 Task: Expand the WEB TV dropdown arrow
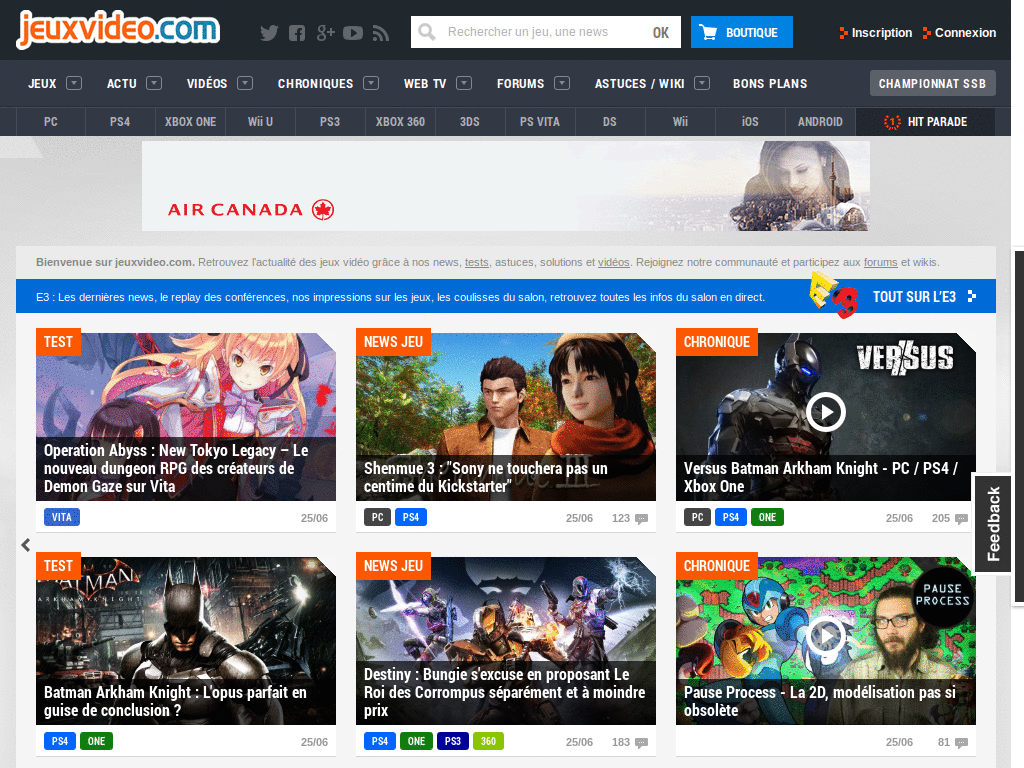(x=464, y=83)
